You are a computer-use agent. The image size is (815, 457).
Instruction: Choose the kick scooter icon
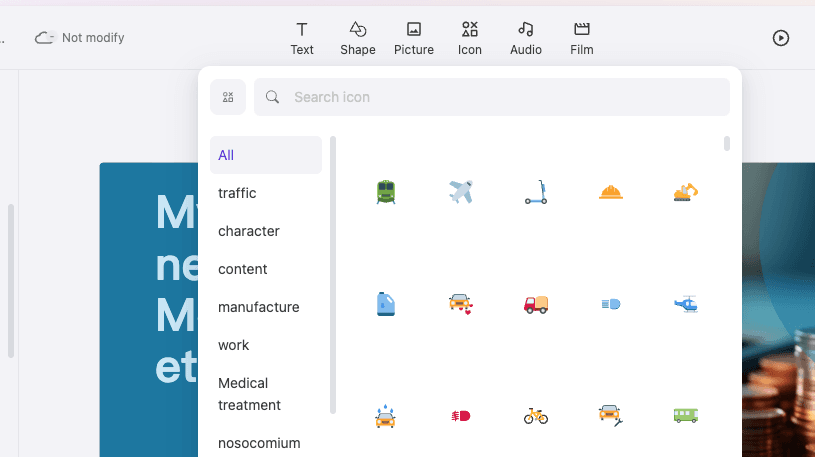pos(536,192)
